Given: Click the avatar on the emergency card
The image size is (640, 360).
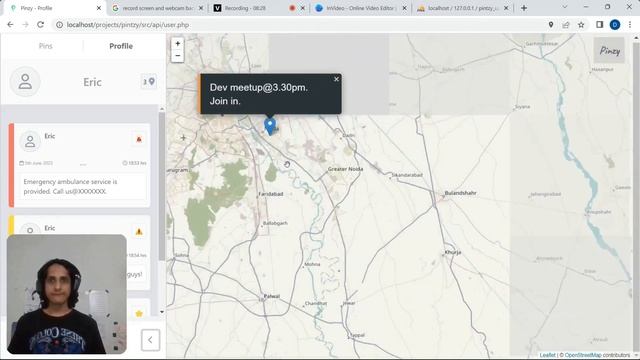Looking at the screenshot, I should (30, 141).
